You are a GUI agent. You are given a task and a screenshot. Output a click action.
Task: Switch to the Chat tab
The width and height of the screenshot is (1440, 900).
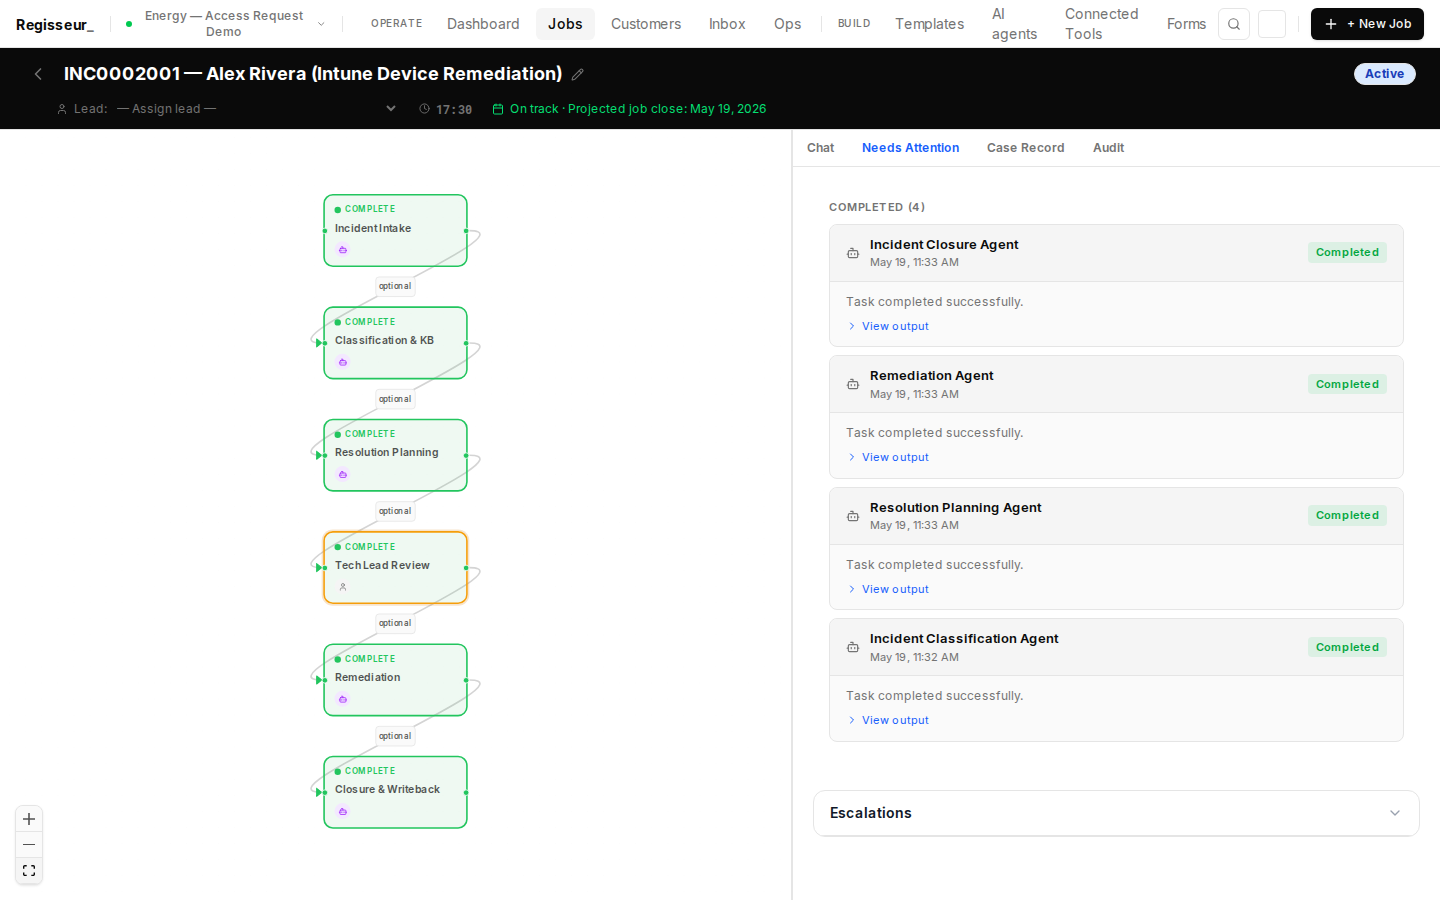[820, 148]
